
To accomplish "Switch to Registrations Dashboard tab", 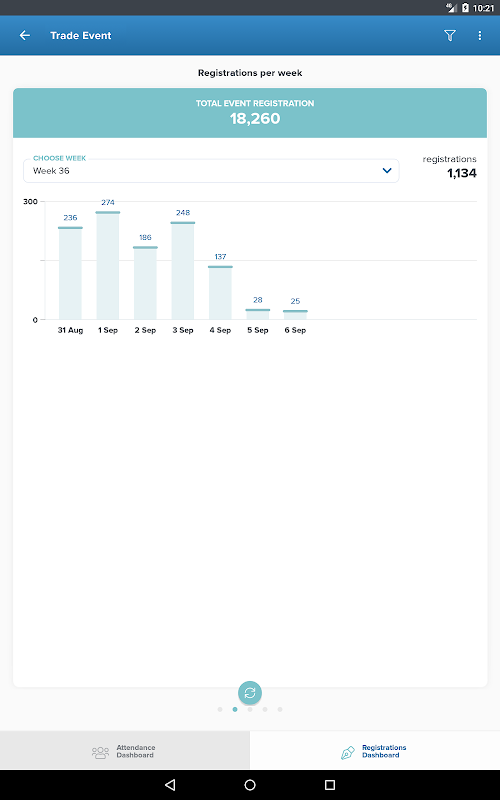I will coord(375,751).
